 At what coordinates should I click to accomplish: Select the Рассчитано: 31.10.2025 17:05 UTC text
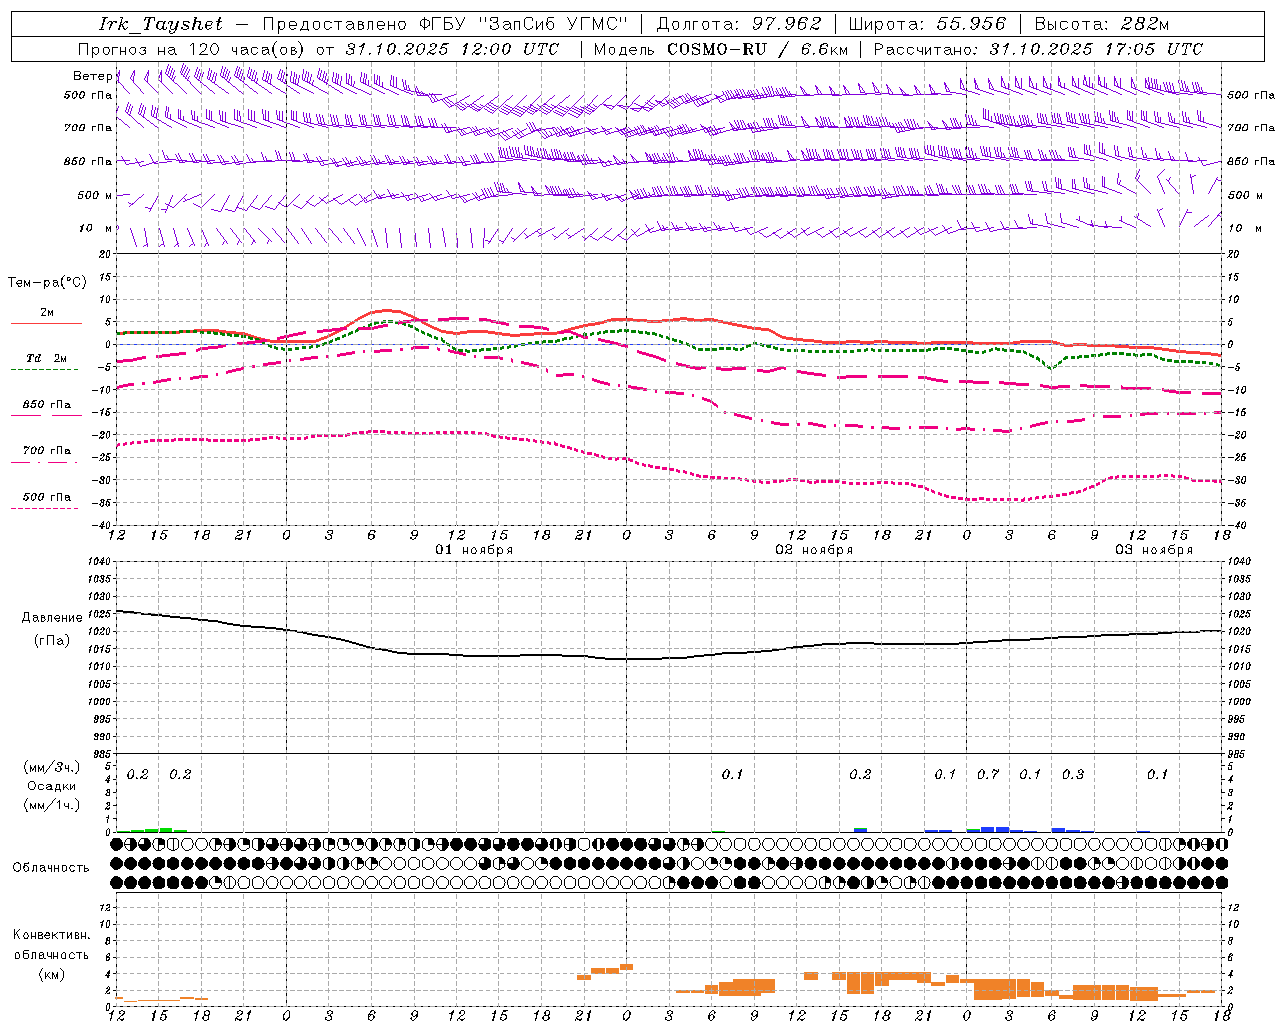(1038, 49)
